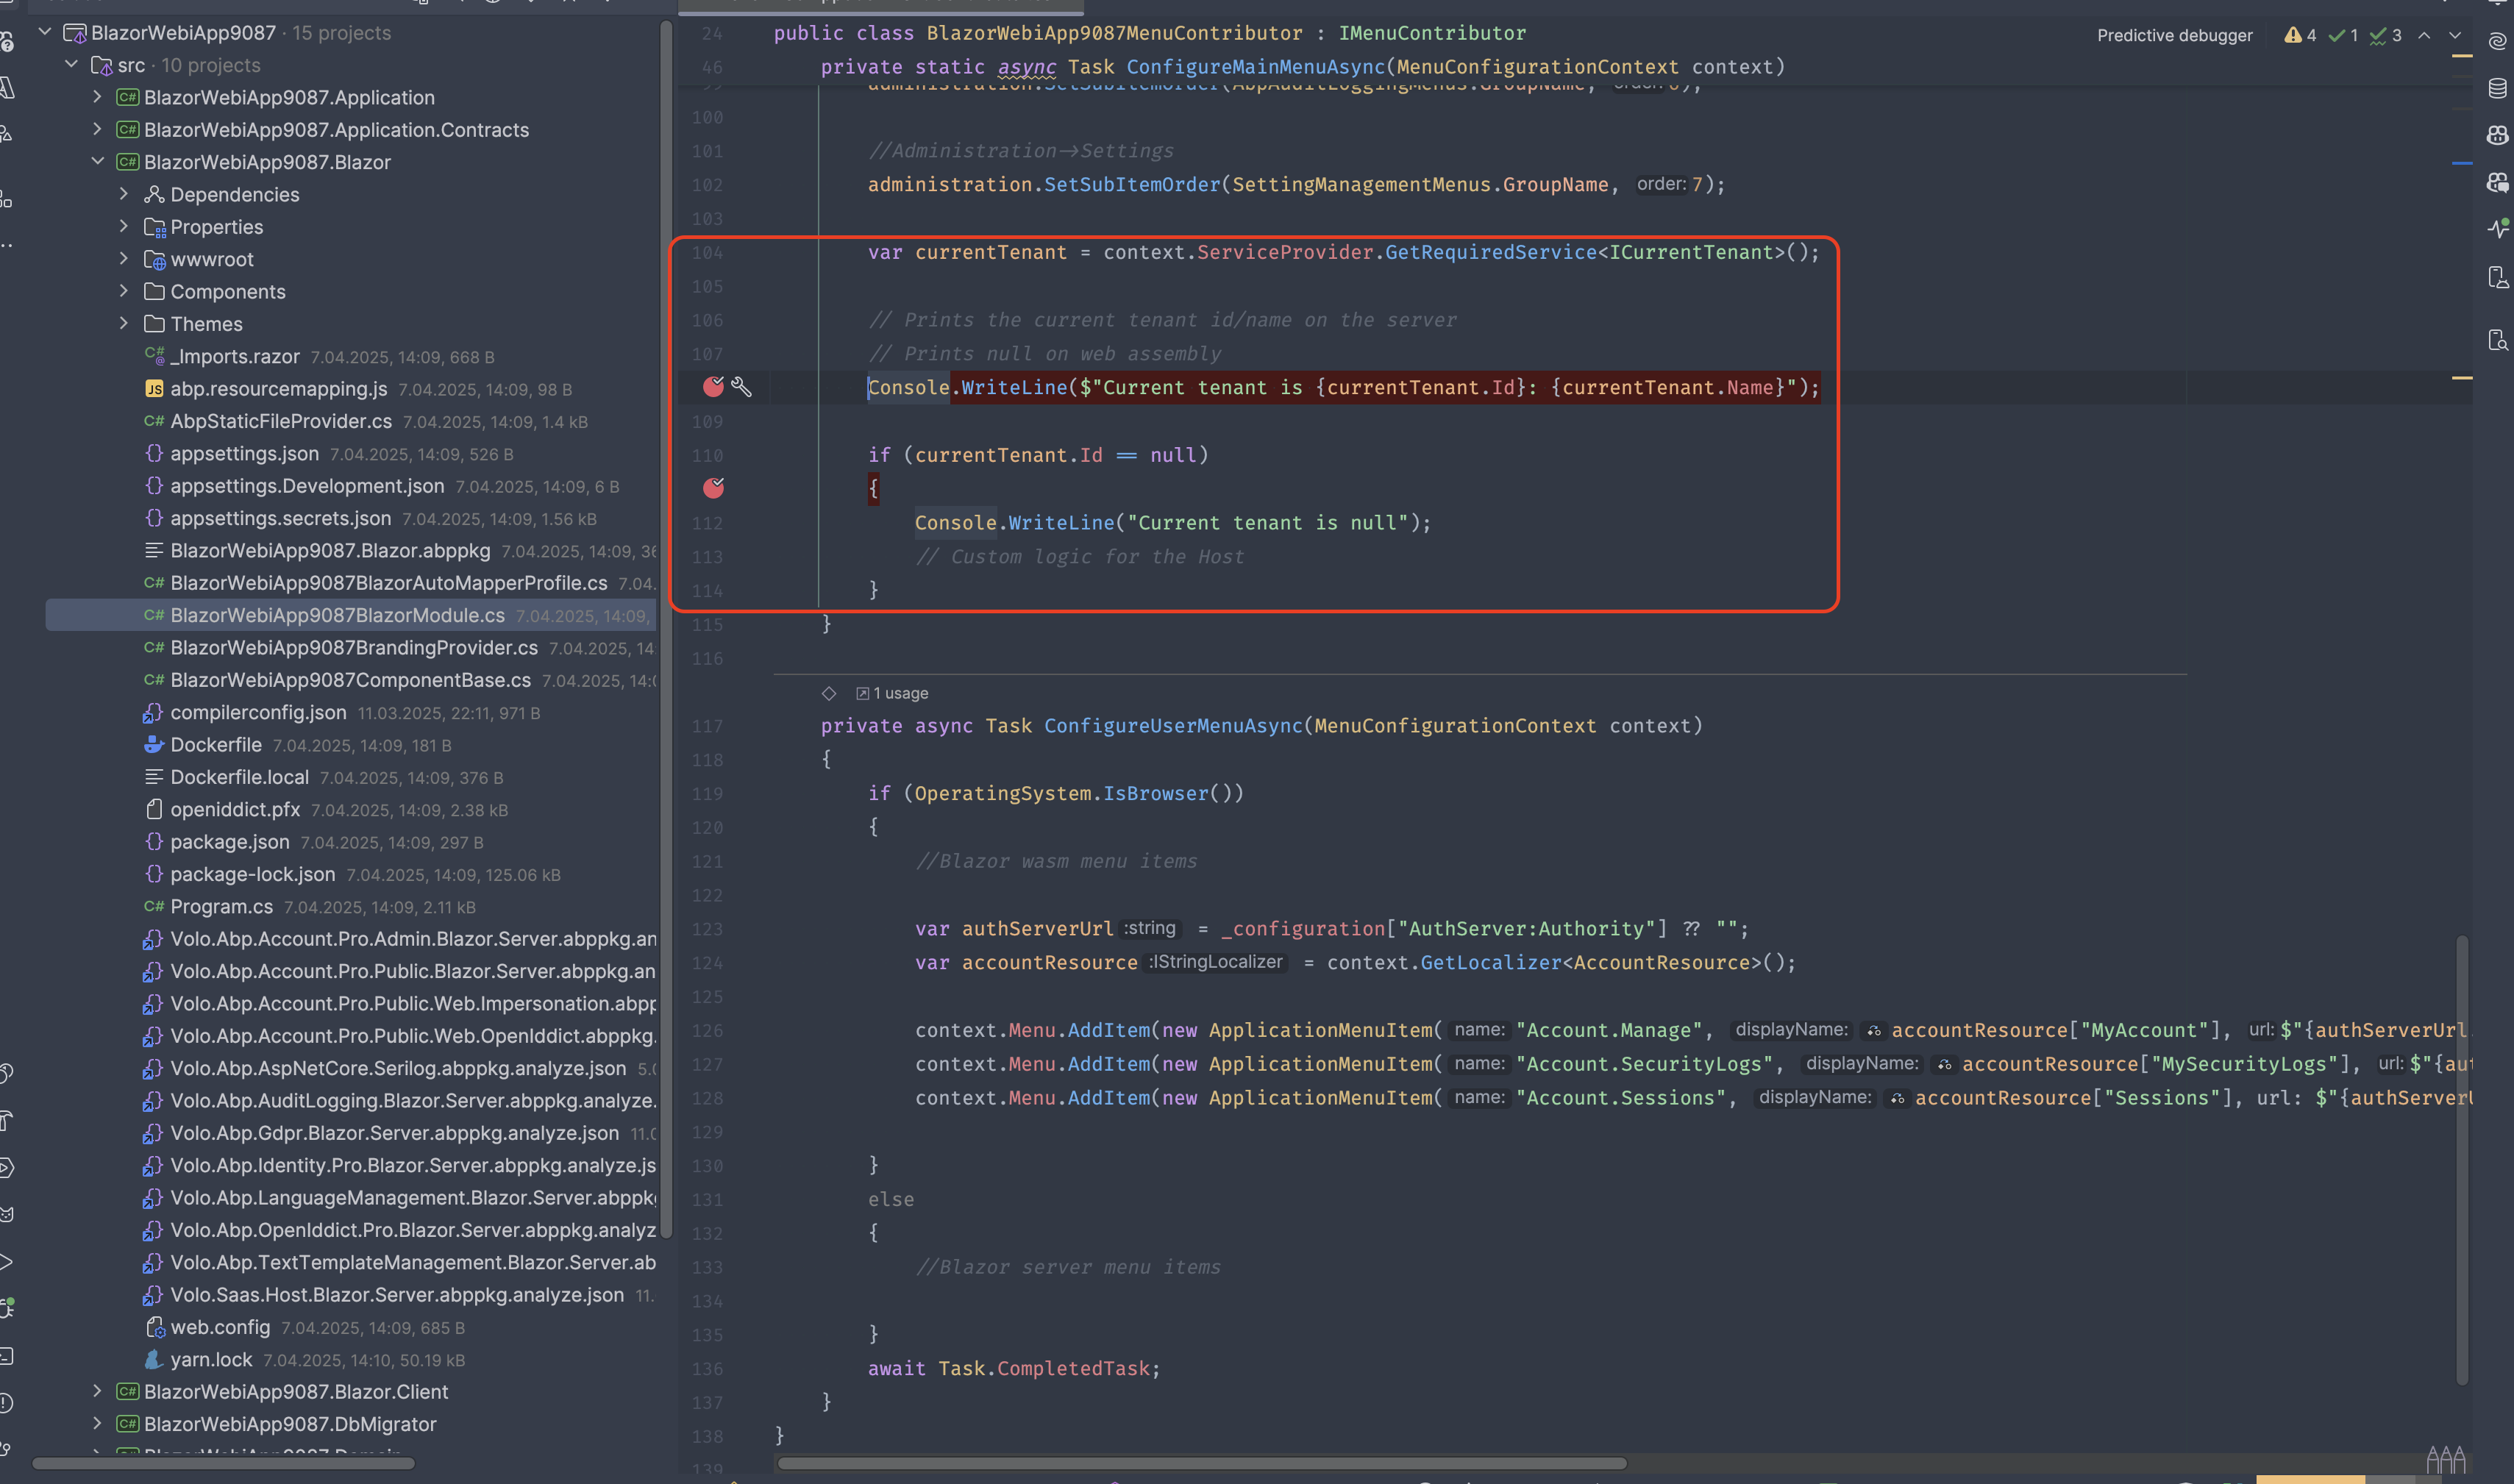The width and height of the screenshot is (2514, 1484).
Task: Select appsettings.json in the file tree
Action: coord(244,453)
